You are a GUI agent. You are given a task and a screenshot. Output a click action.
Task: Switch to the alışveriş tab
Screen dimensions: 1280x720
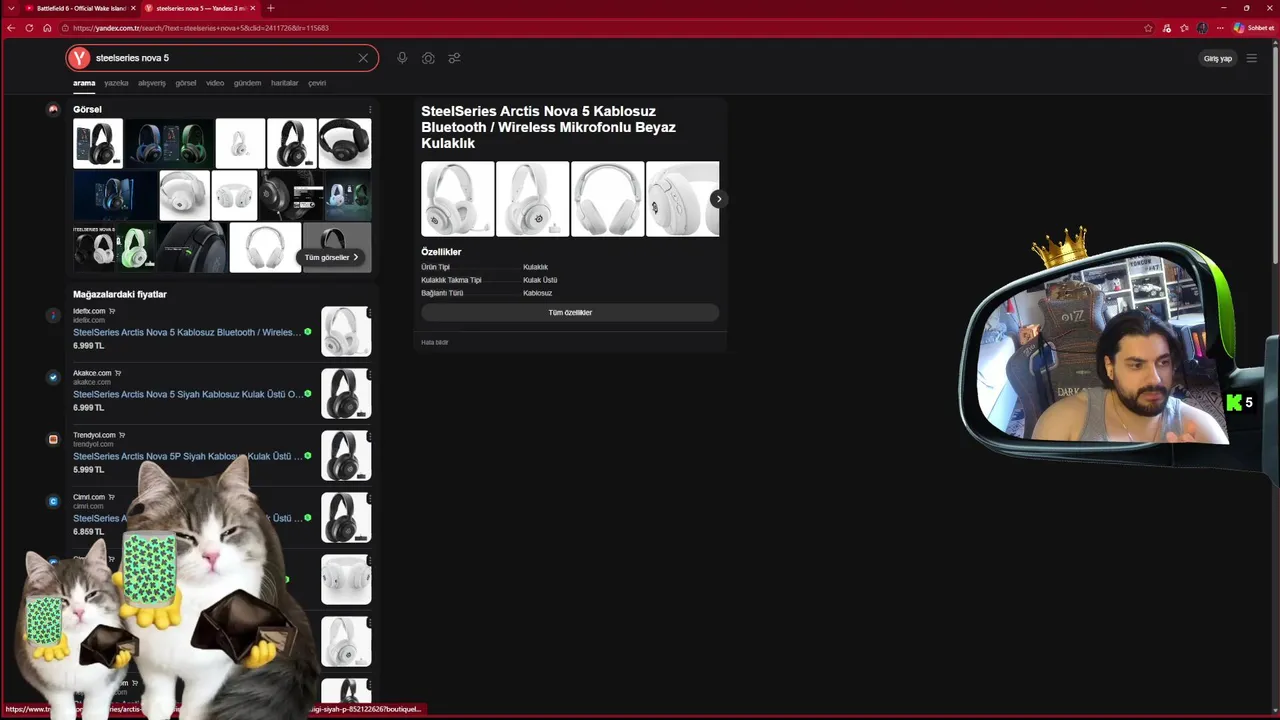point(152,83)
